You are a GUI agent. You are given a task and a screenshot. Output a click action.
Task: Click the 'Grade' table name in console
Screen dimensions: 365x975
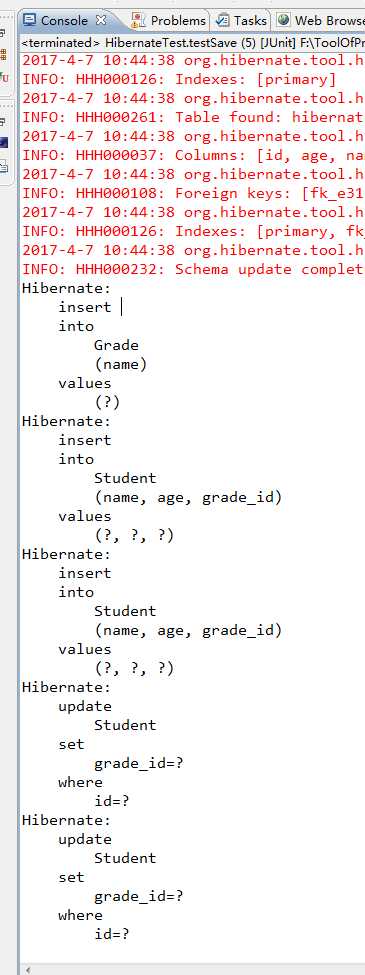[116, 345]
